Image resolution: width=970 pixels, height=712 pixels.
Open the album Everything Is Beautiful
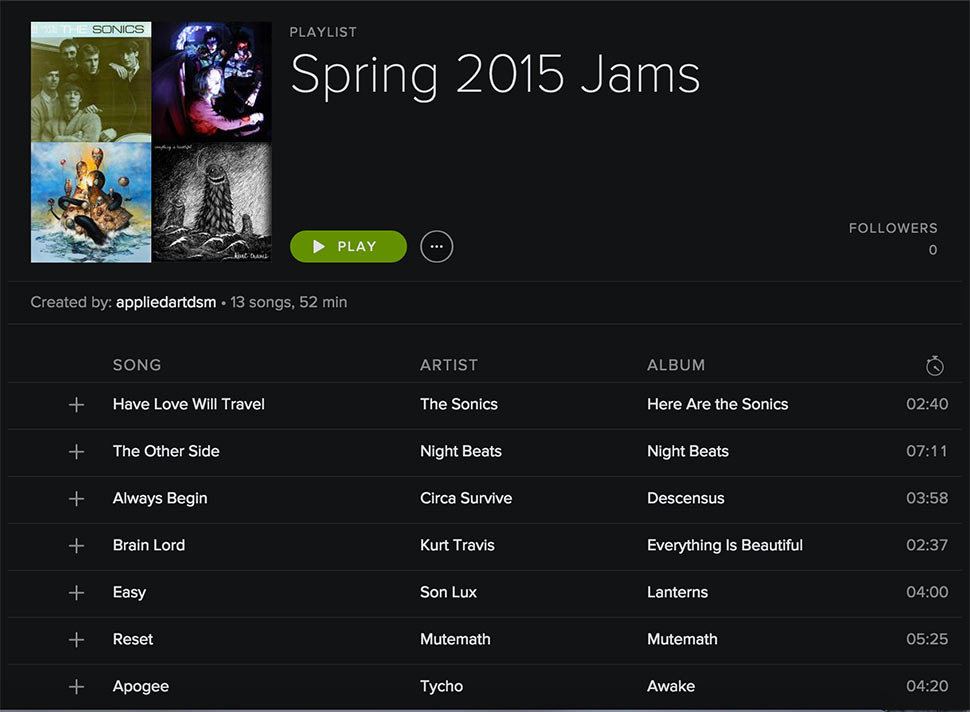(724, 545)
